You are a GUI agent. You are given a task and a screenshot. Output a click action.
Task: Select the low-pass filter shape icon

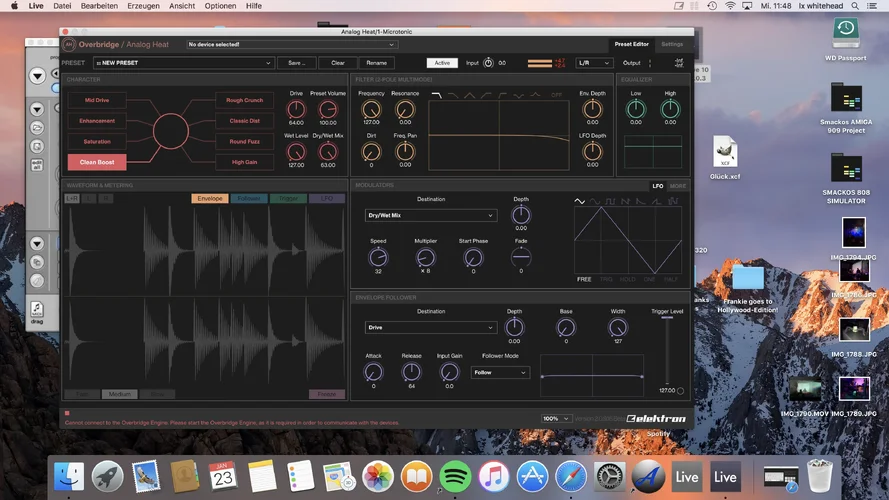coord(437,94)
